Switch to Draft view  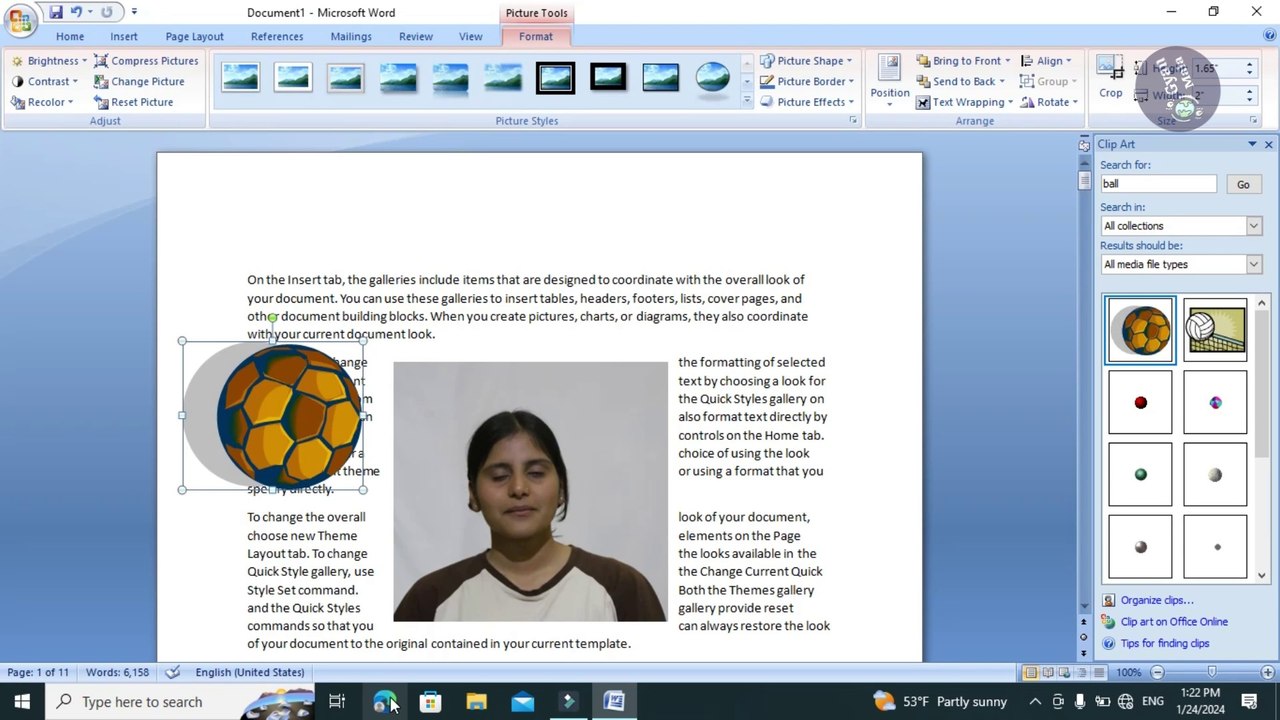(x=1098, y=672)
